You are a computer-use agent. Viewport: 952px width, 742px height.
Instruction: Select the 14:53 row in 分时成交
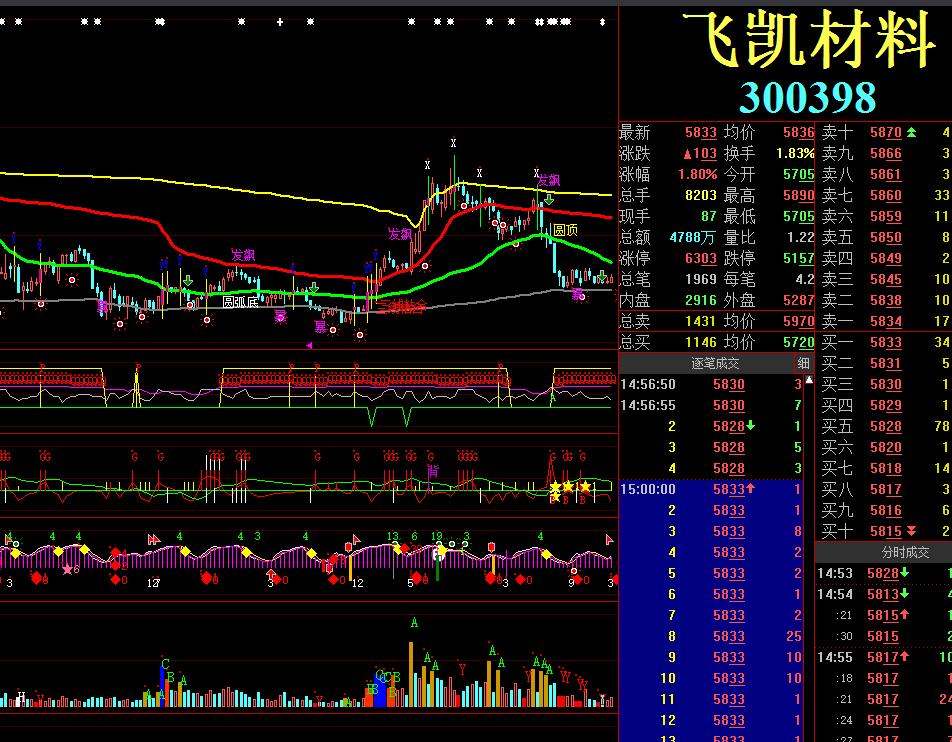(x=884, y=573)
